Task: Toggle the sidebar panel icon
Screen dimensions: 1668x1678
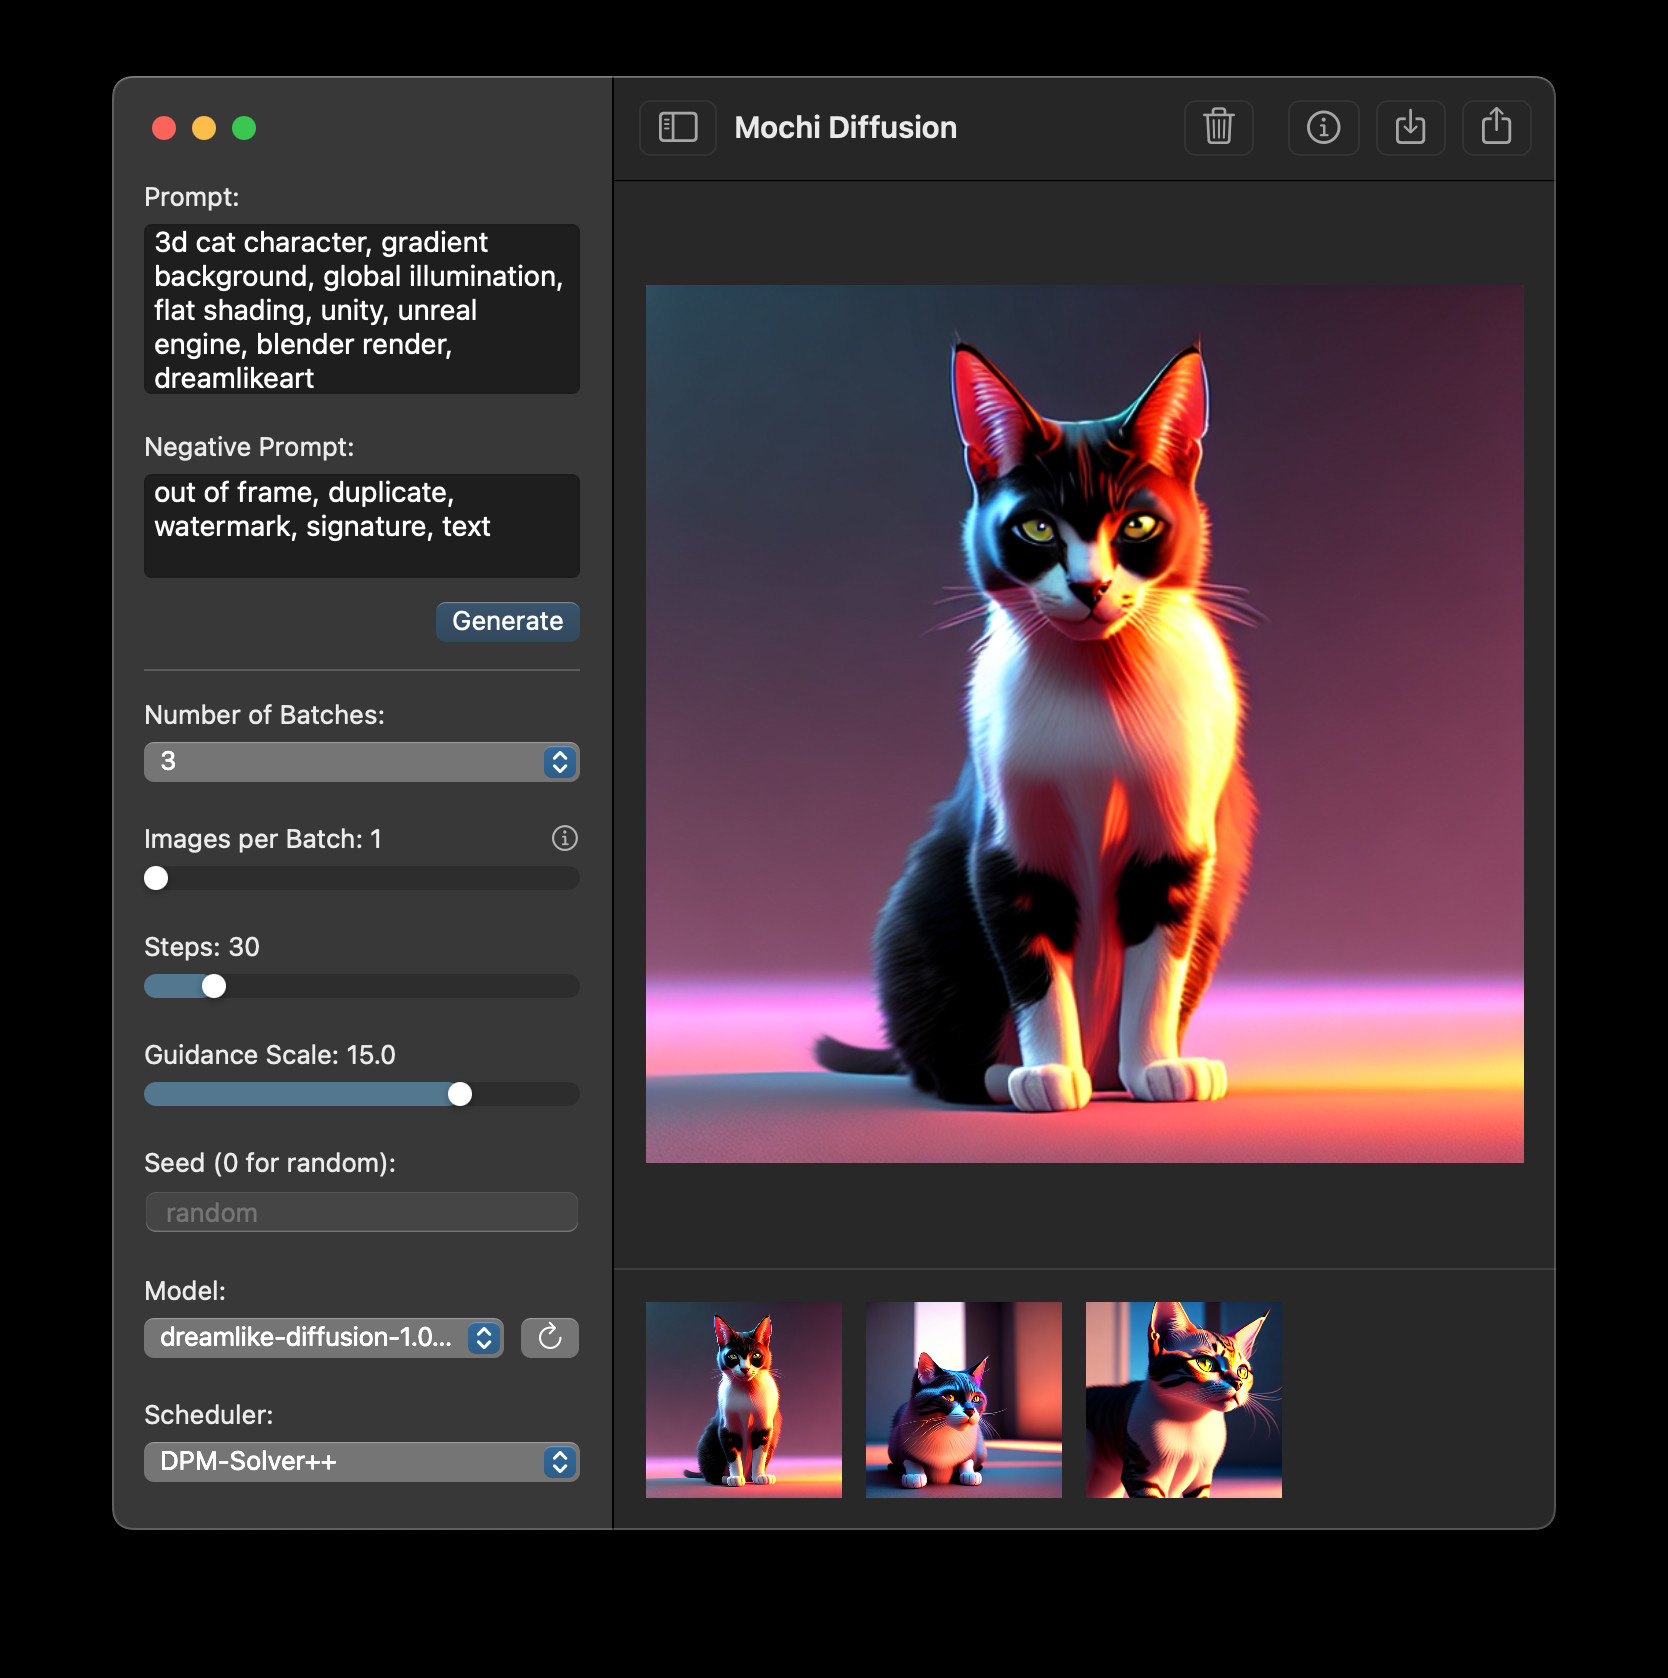Action: point(678,127)
